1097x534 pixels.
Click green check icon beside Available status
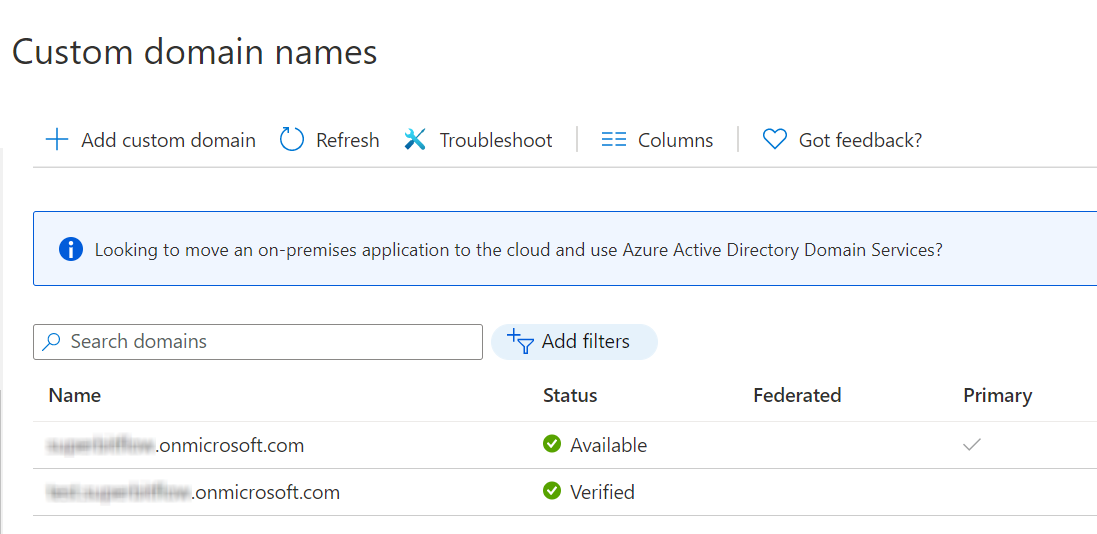click(552, 444)
